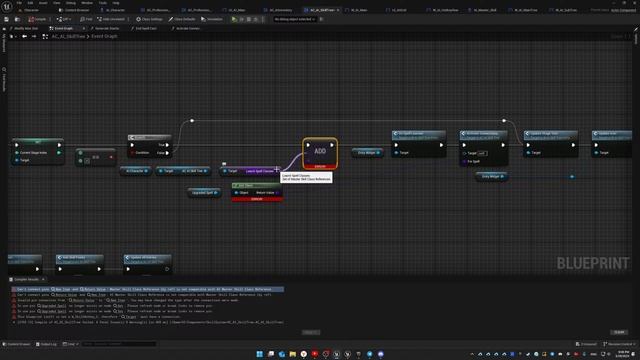The height and width of the screenshot is (360, 640).
Task: Click Hide Unrelated in the toolbar
Action: click(111, 19)
